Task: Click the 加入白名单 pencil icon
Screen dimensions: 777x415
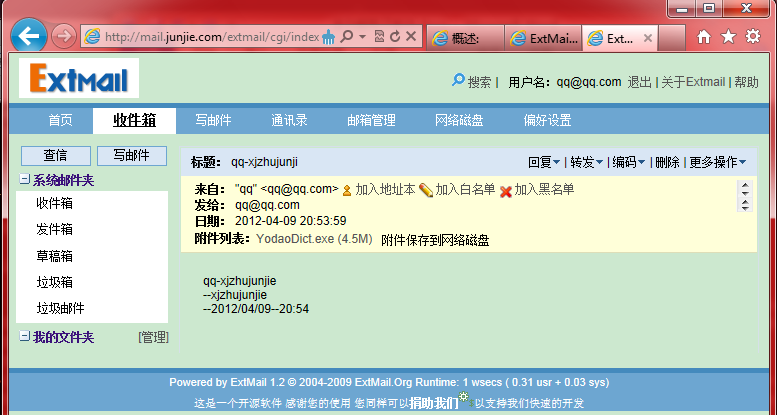Action: (x=426, y=190)
